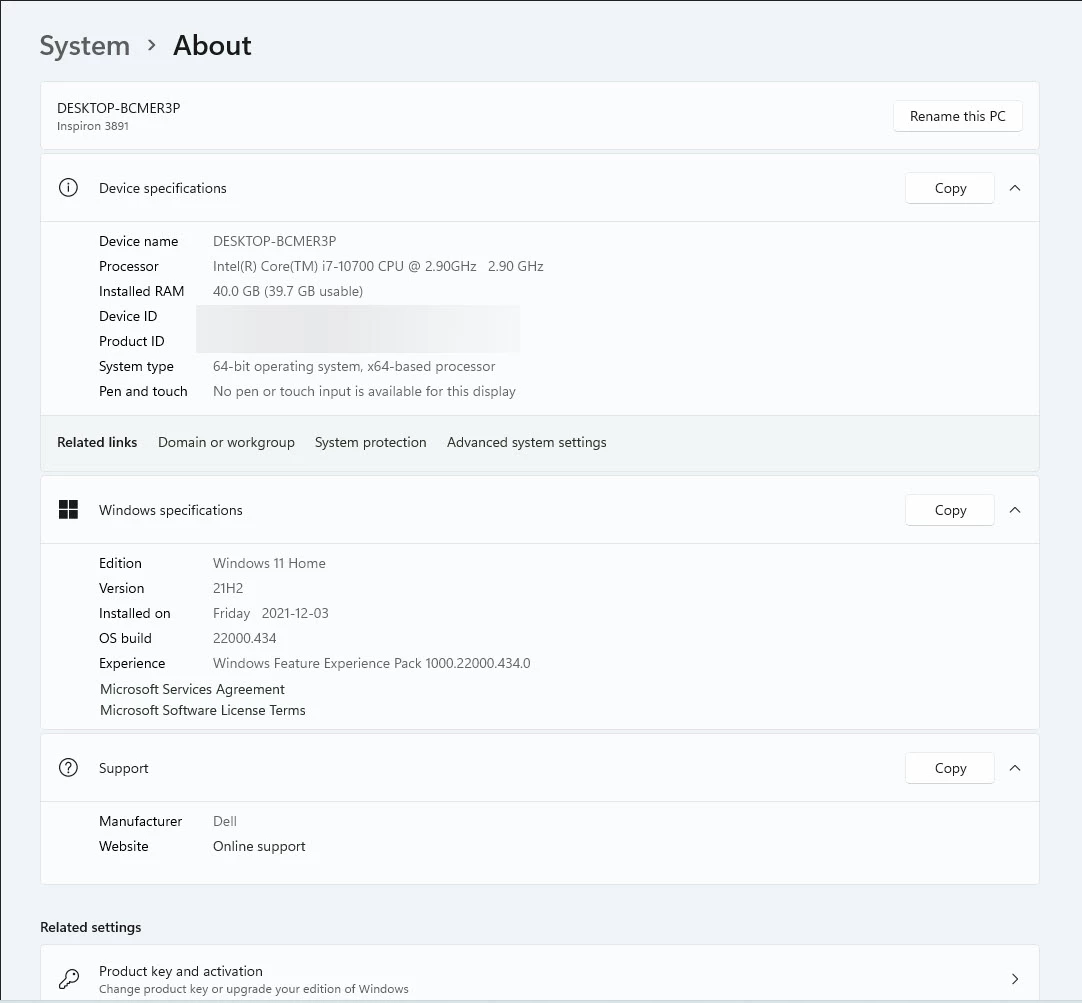Click the Device specifications heading

coord(163,188)
